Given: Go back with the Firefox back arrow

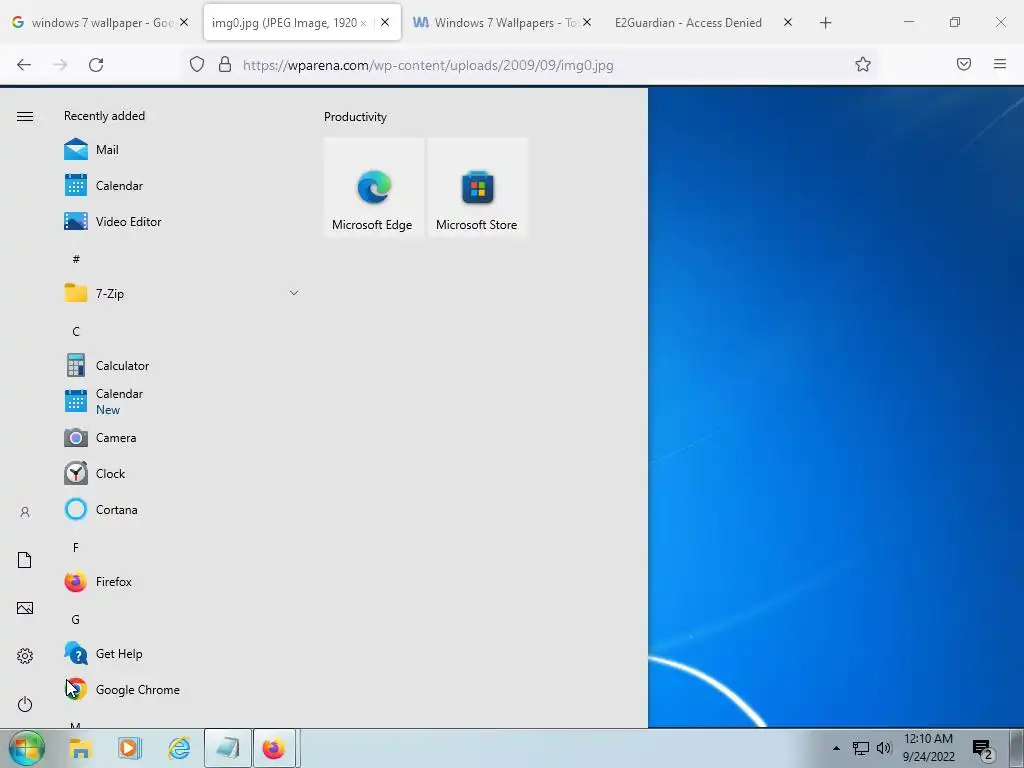Looking at the screenshot, I should point(24,65).
